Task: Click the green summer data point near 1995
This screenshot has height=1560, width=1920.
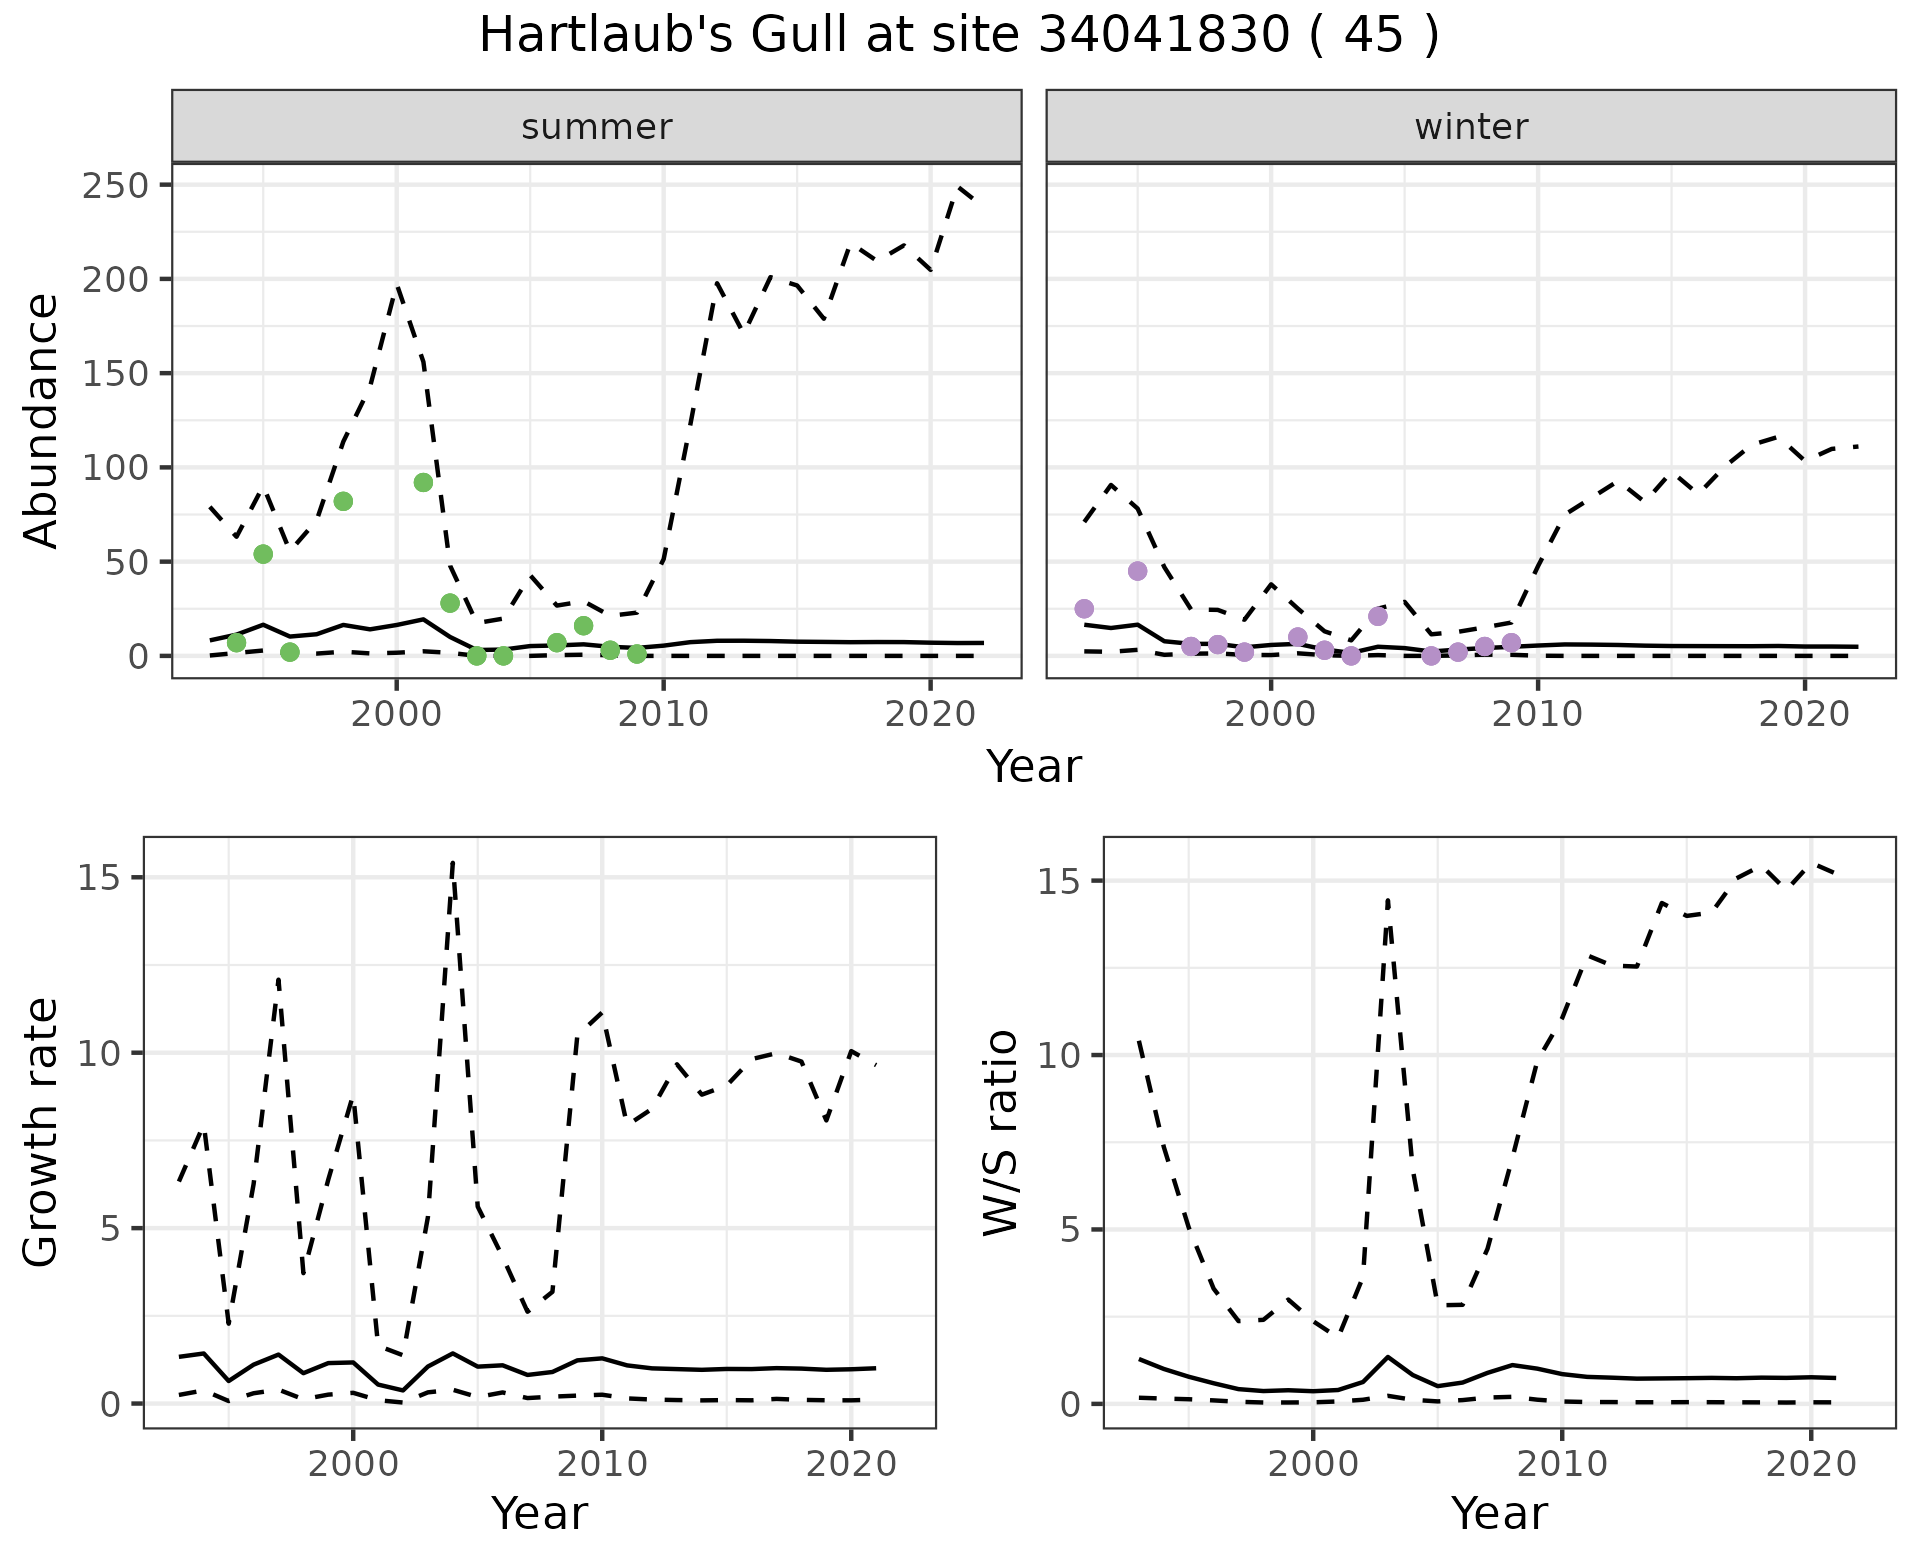Action: (x=263, y=554)
